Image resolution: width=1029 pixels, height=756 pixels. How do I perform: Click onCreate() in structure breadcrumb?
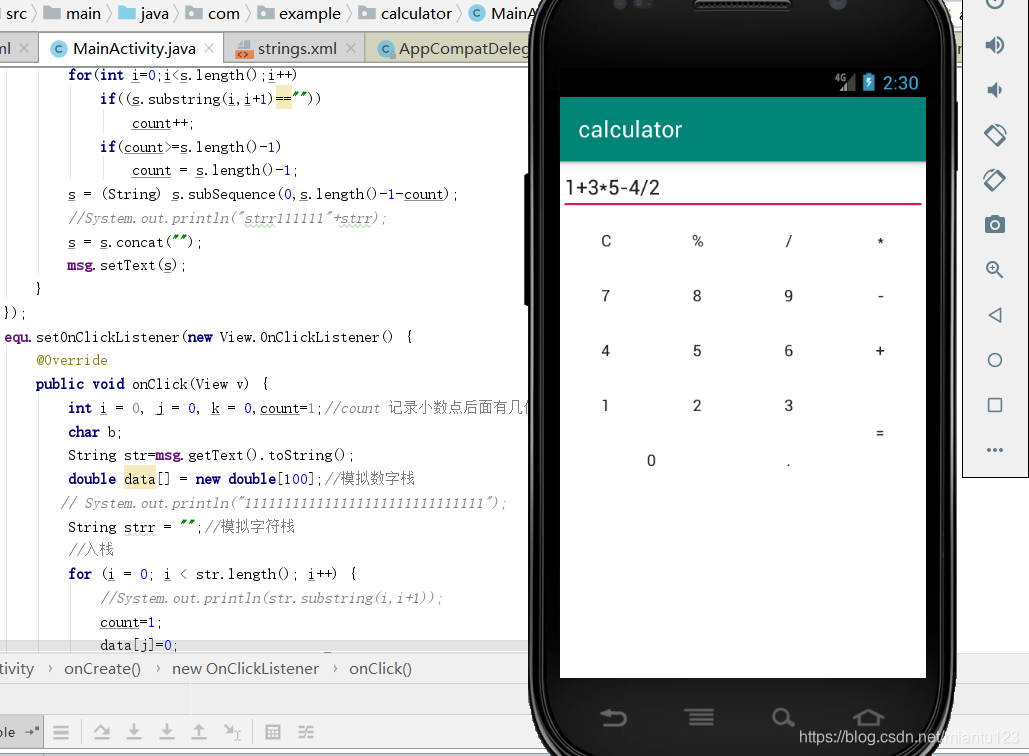pos(102,669)
